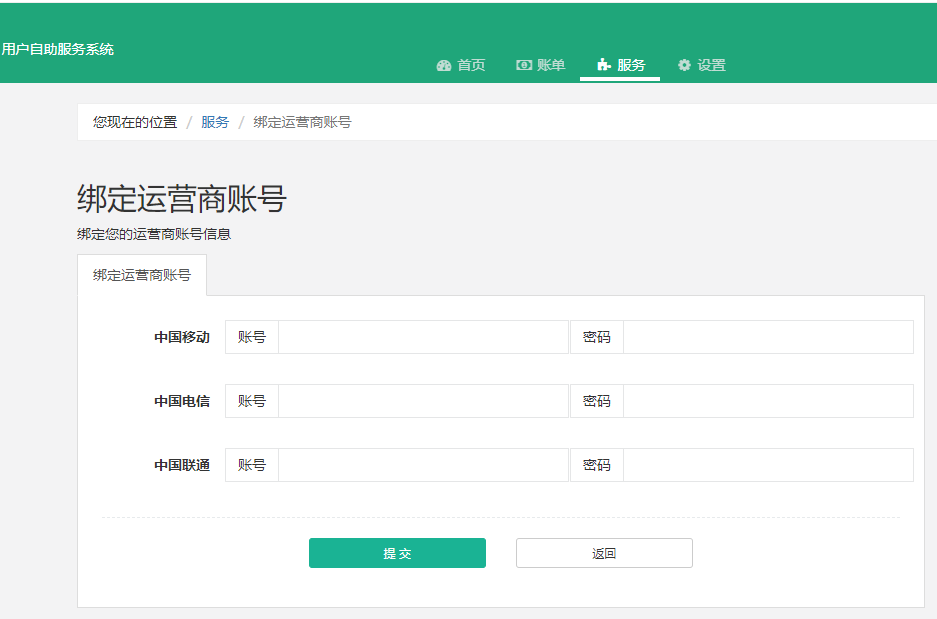Focus the 中国电信 账号 input field
This screenshot has width=937, height=619.
pos(423,401)
